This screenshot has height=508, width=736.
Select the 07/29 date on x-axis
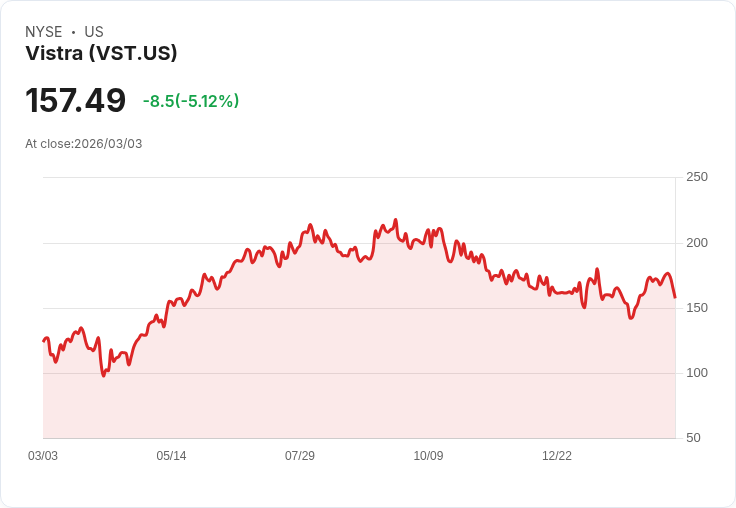(300, 456)
